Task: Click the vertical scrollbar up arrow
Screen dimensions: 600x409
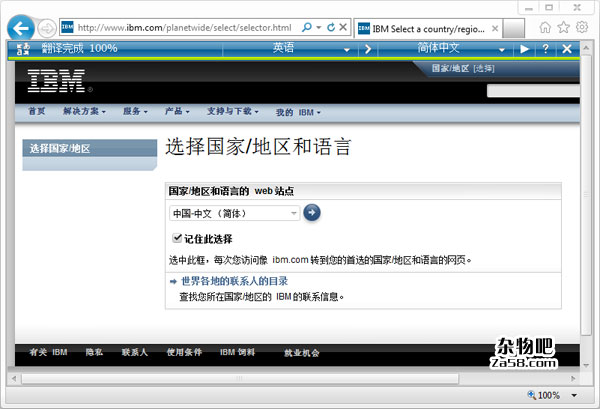Action: click(586, 48)
